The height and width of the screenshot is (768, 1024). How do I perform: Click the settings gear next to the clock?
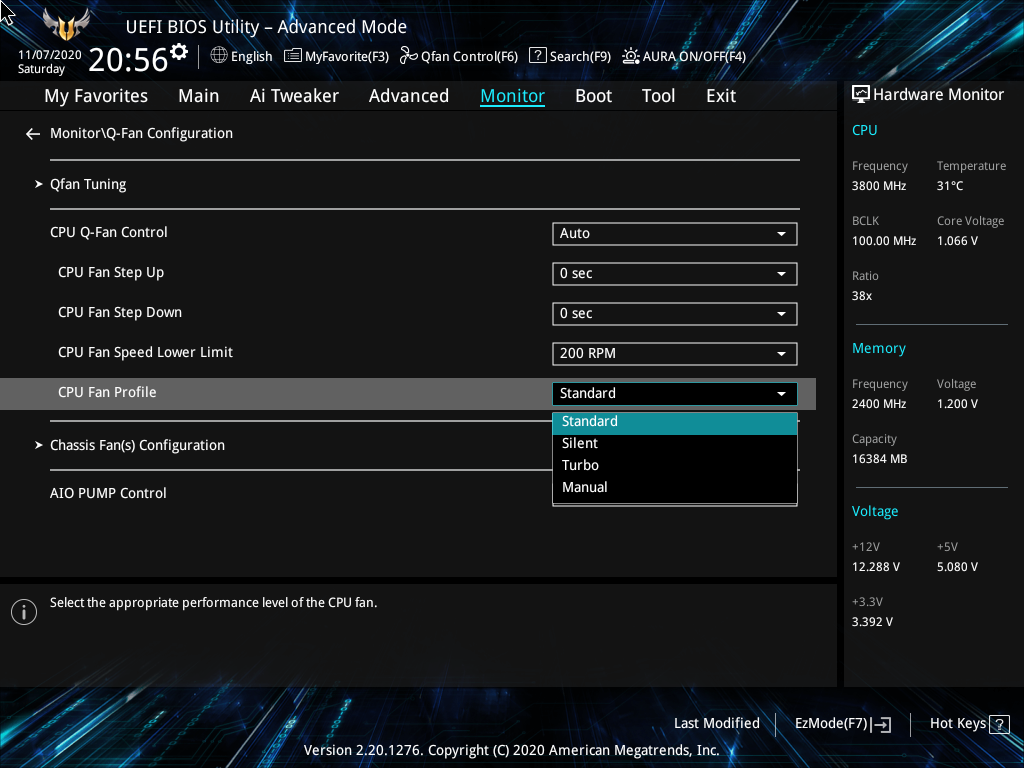pyautogui.click(x=179, y=52)
